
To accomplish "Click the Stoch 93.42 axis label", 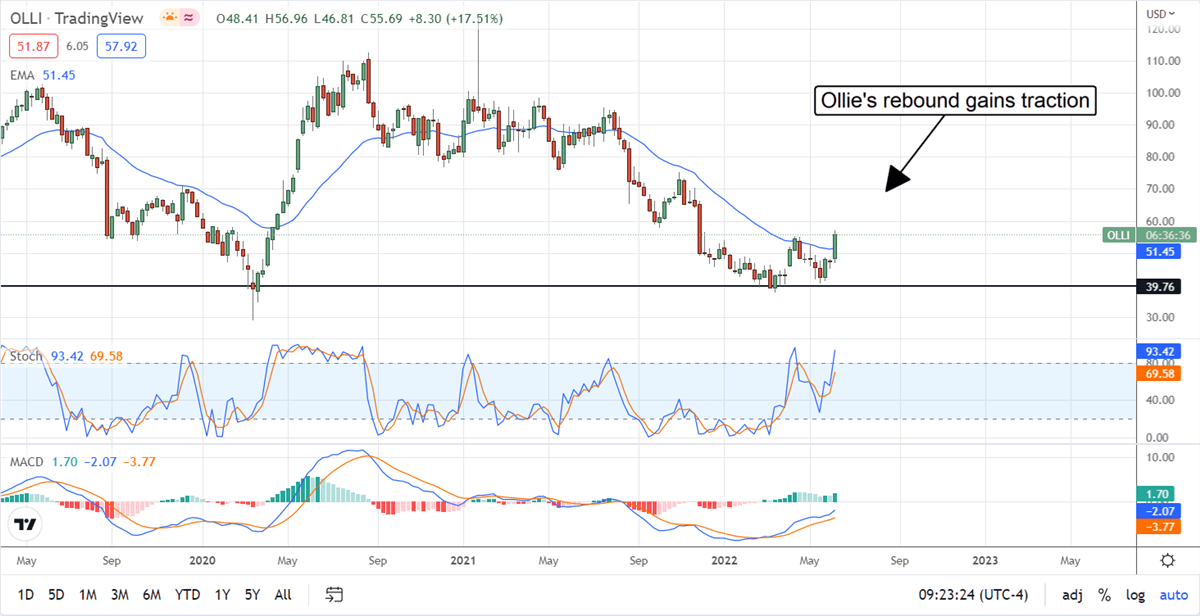I will click(x=1159, y=352).
